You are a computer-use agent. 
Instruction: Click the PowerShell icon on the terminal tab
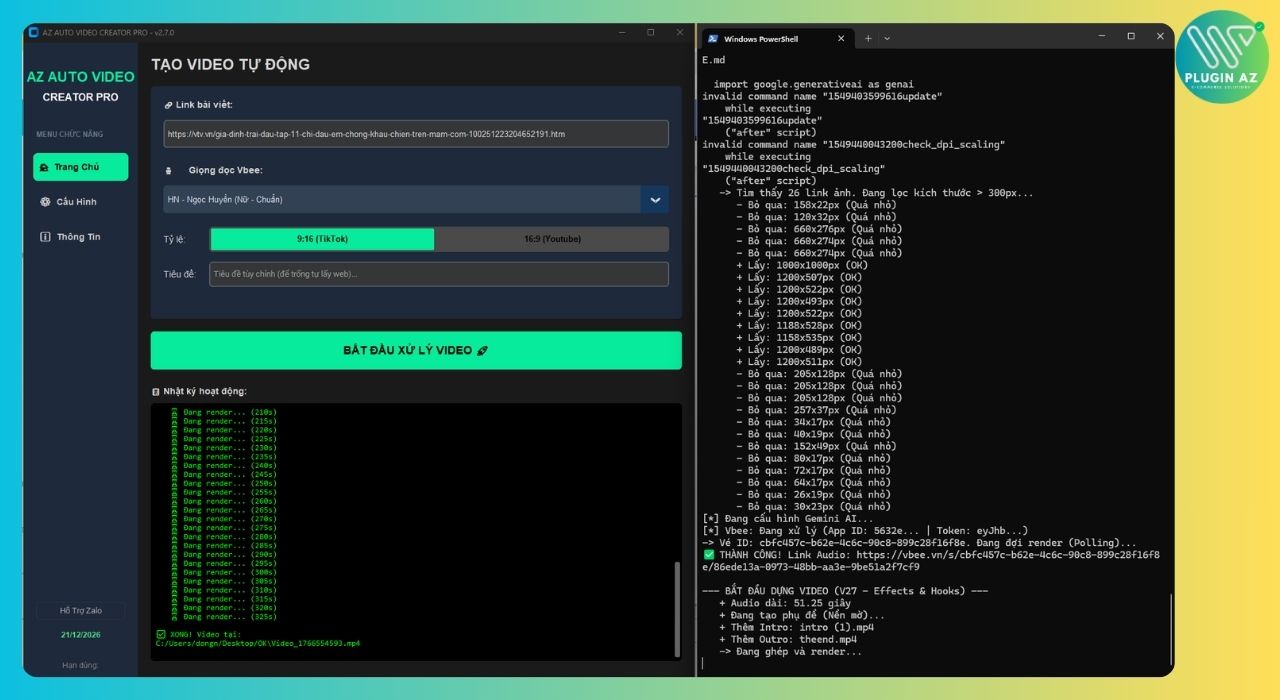pos(713,38)
